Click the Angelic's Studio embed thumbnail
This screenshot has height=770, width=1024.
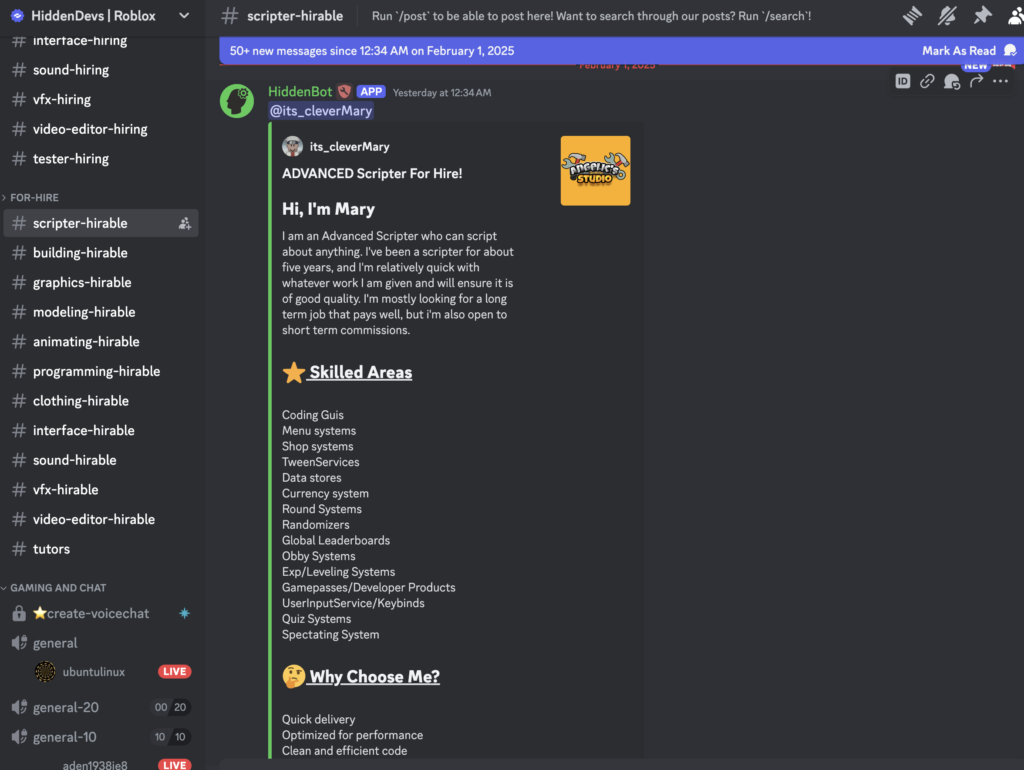tap(595, 171)
